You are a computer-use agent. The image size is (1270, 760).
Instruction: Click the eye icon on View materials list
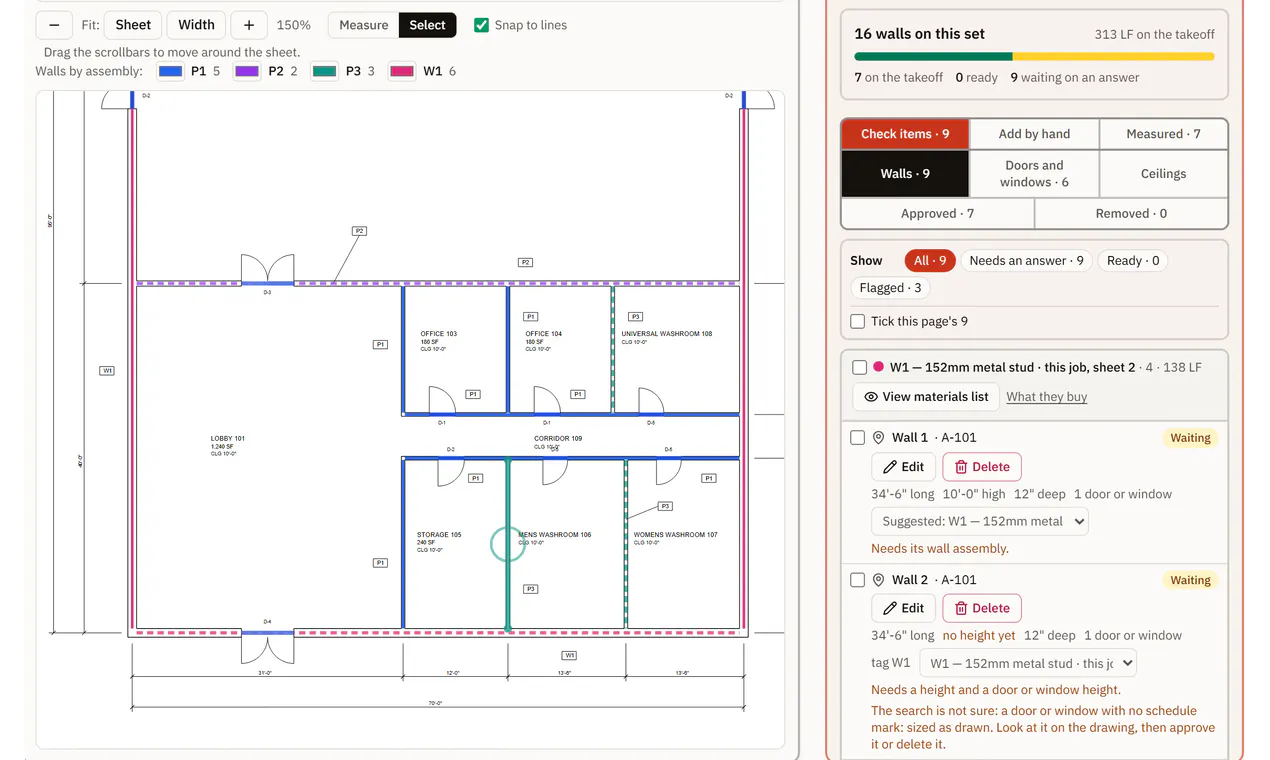pos(871,397)
